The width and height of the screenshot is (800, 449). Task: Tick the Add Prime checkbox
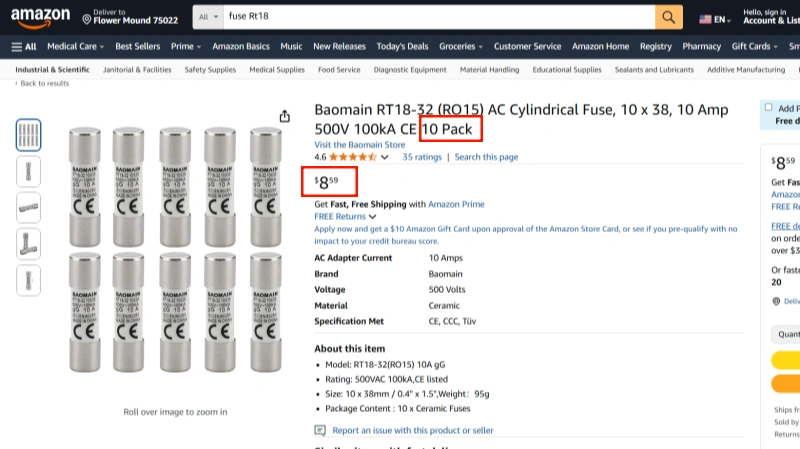point(768,107)
